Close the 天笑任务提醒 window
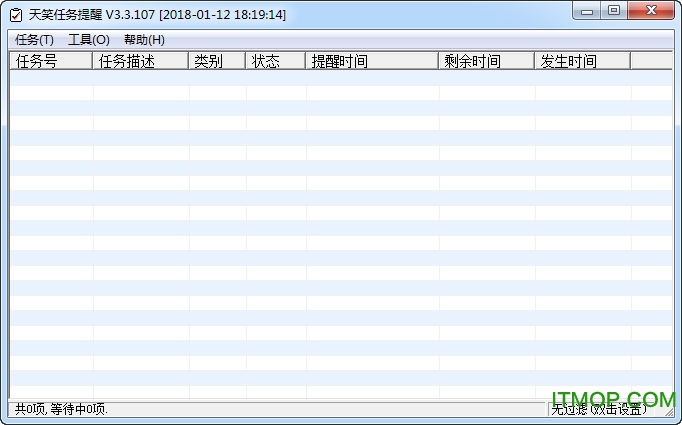The width and height of the screenshot is (682, 425). (650, 11)
